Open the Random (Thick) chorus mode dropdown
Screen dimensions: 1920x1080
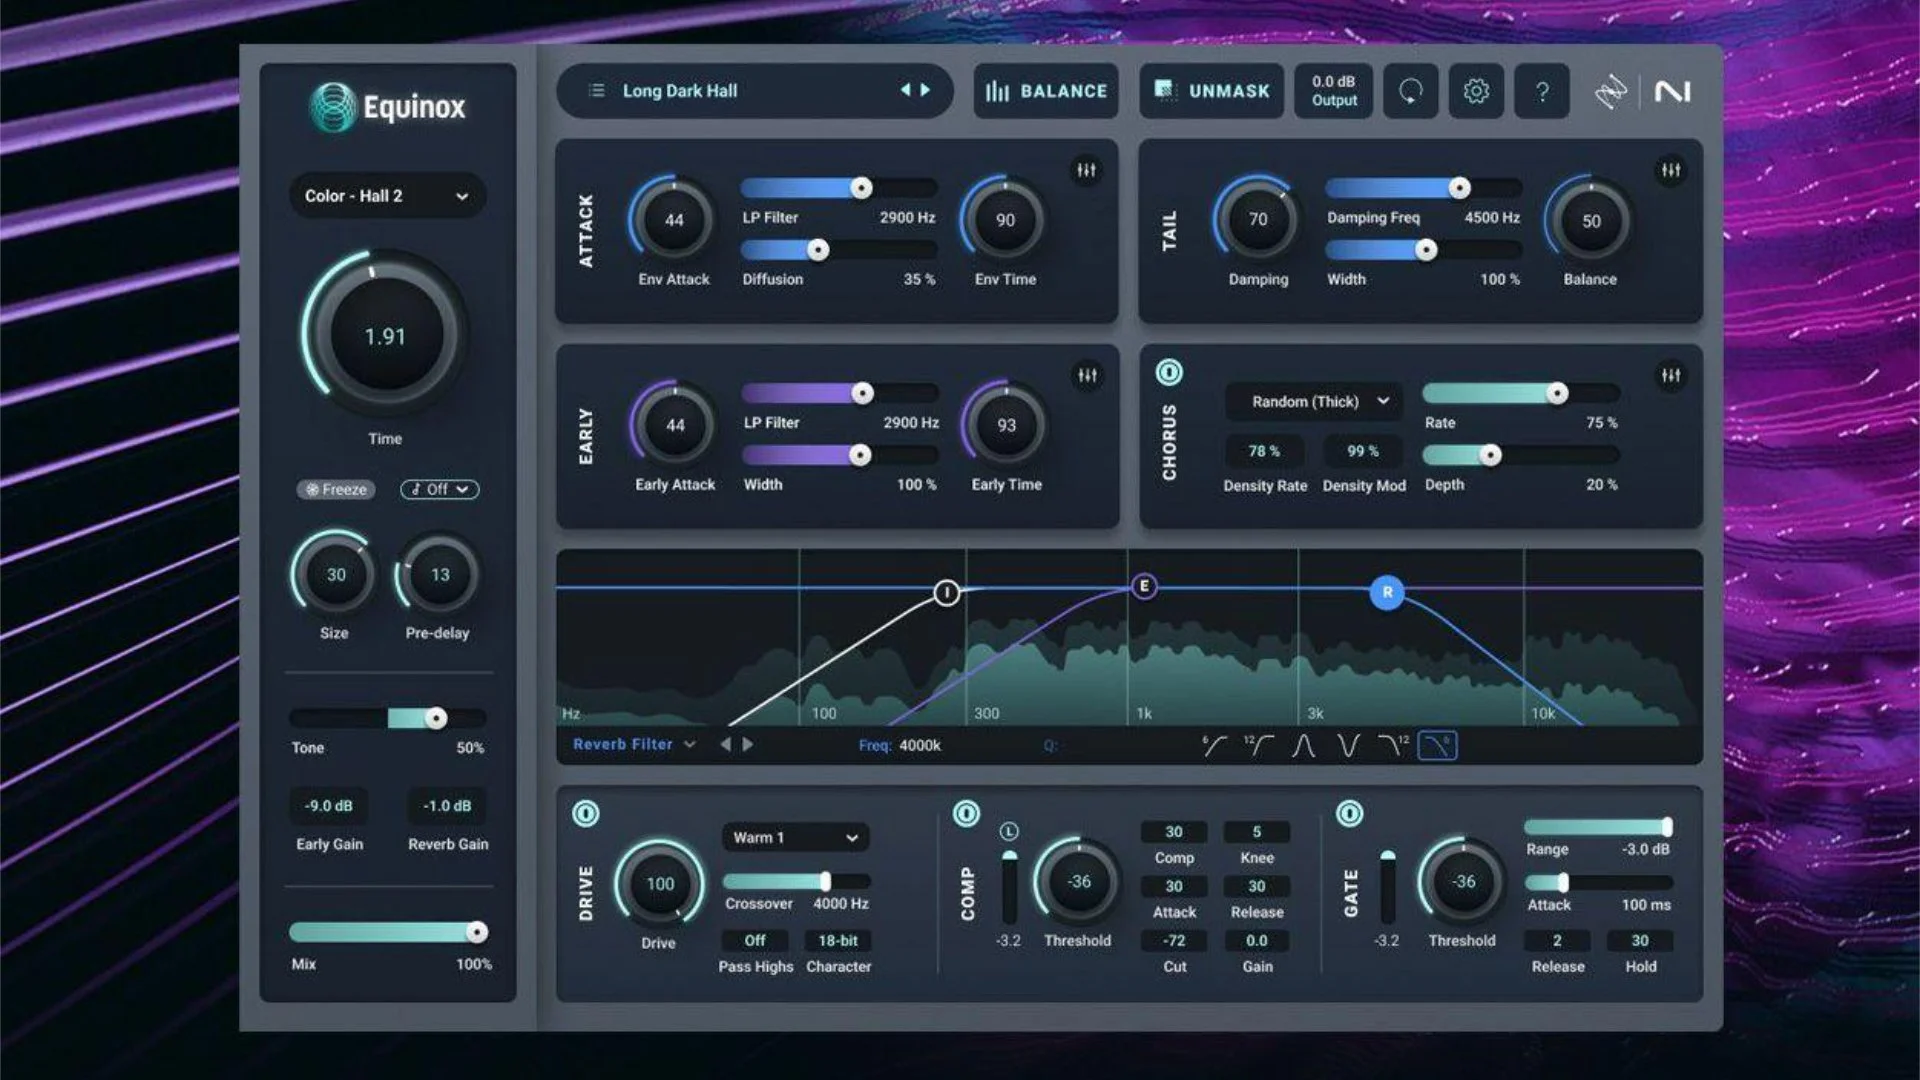[x=1312, y=401]
